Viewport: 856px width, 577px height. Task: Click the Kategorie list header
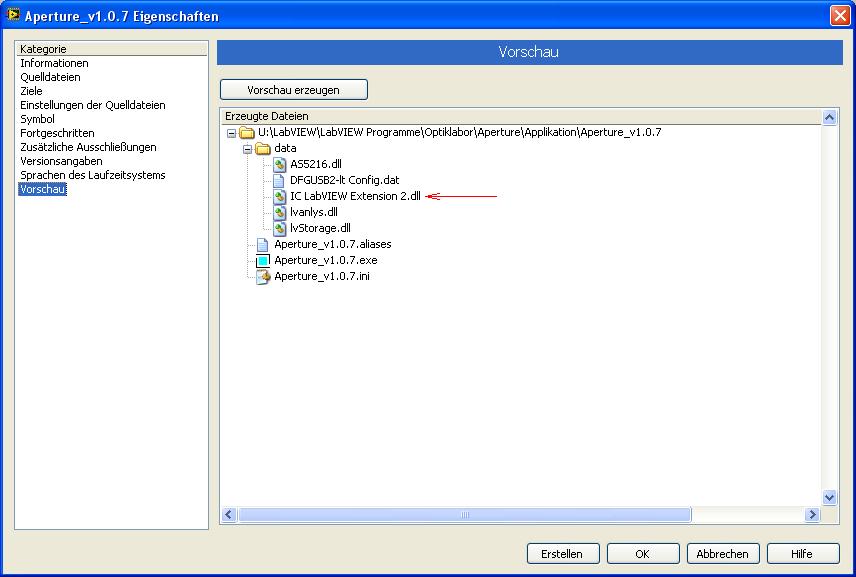112,49
